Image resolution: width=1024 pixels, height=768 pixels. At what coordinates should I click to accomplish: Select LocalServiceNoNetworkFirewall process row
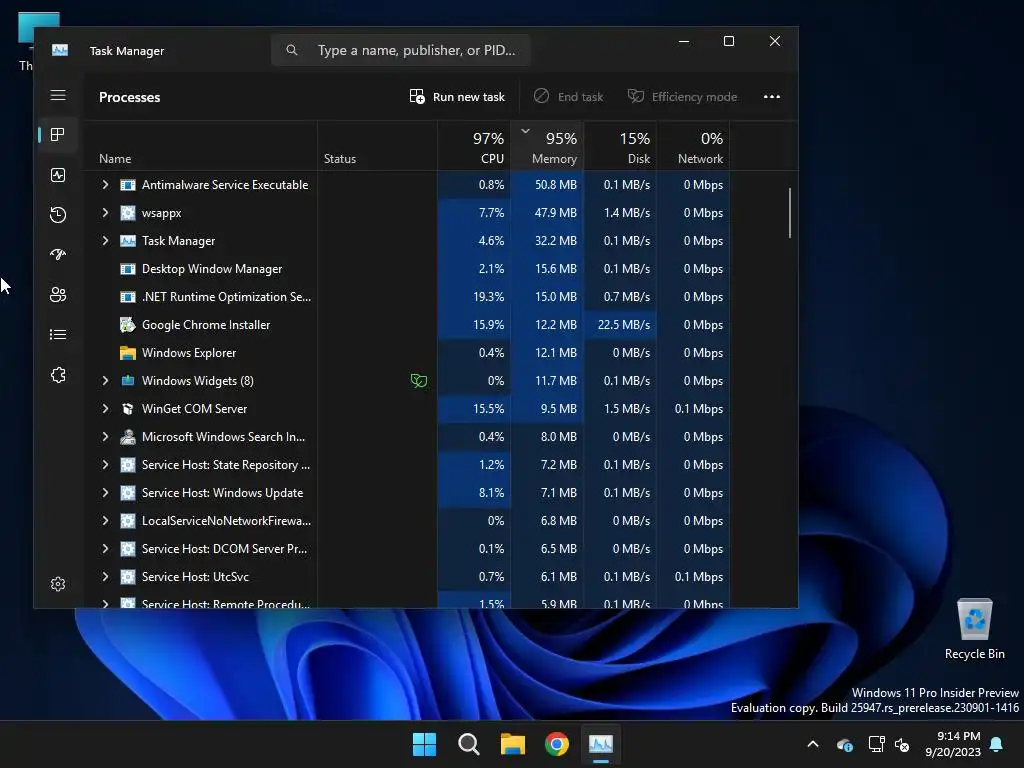[x=408, y=521]
